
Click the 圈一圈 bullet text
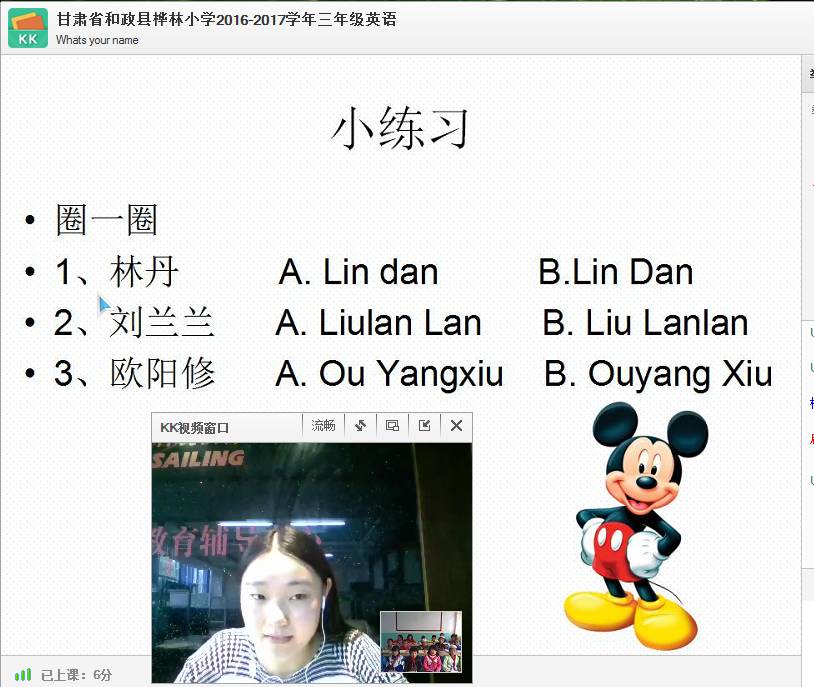(x=106, y=220)
